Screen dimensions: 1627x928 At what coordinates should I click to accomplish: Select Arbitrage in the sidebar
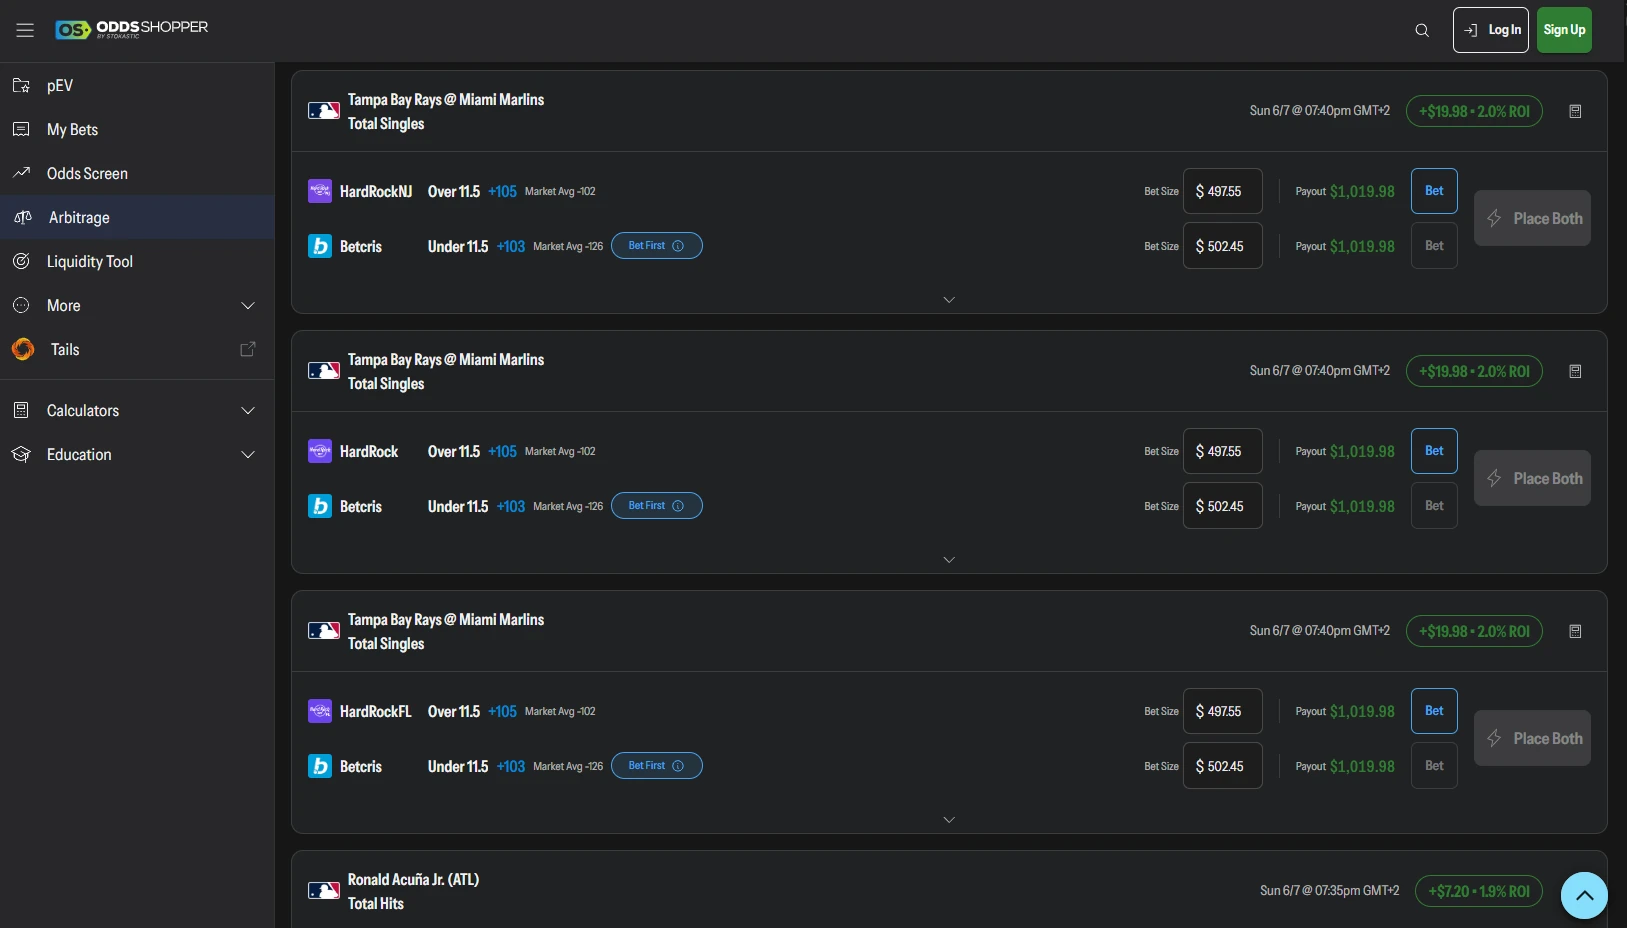(x=137, y=217)
